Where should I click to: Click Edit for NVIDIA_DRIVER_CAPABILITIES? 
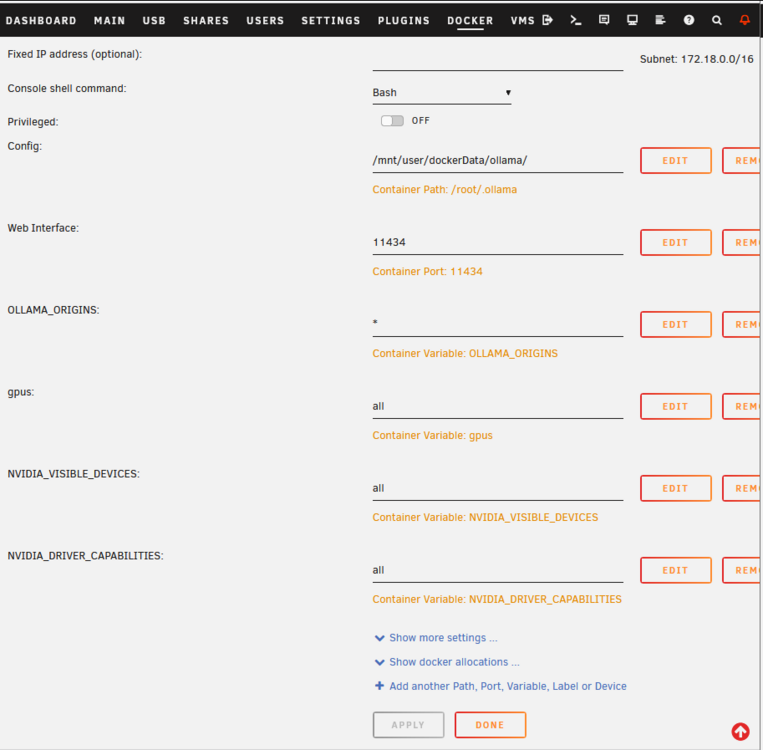(675, 570)
